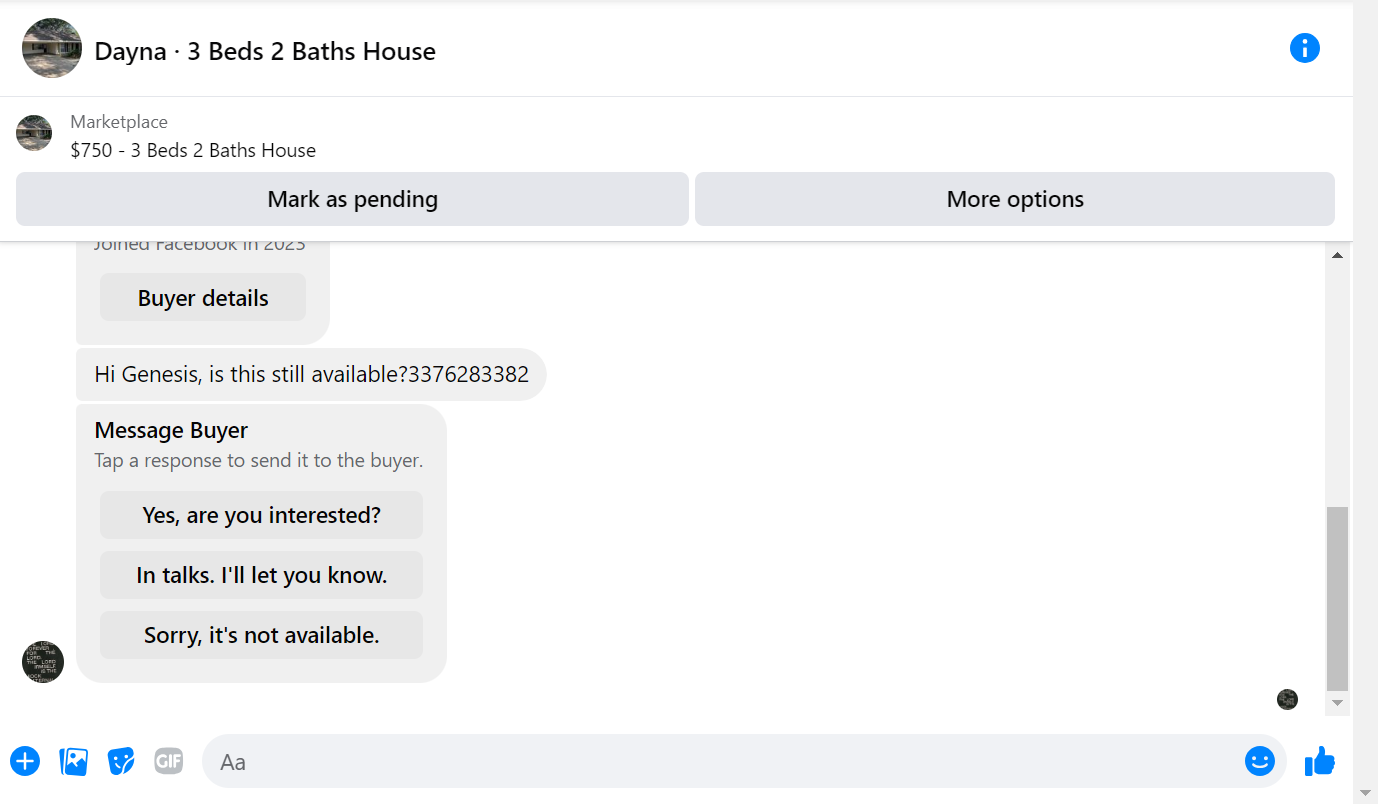
Task: Send the reply "Sorry, it's not available."
Action: pos(261,635)
